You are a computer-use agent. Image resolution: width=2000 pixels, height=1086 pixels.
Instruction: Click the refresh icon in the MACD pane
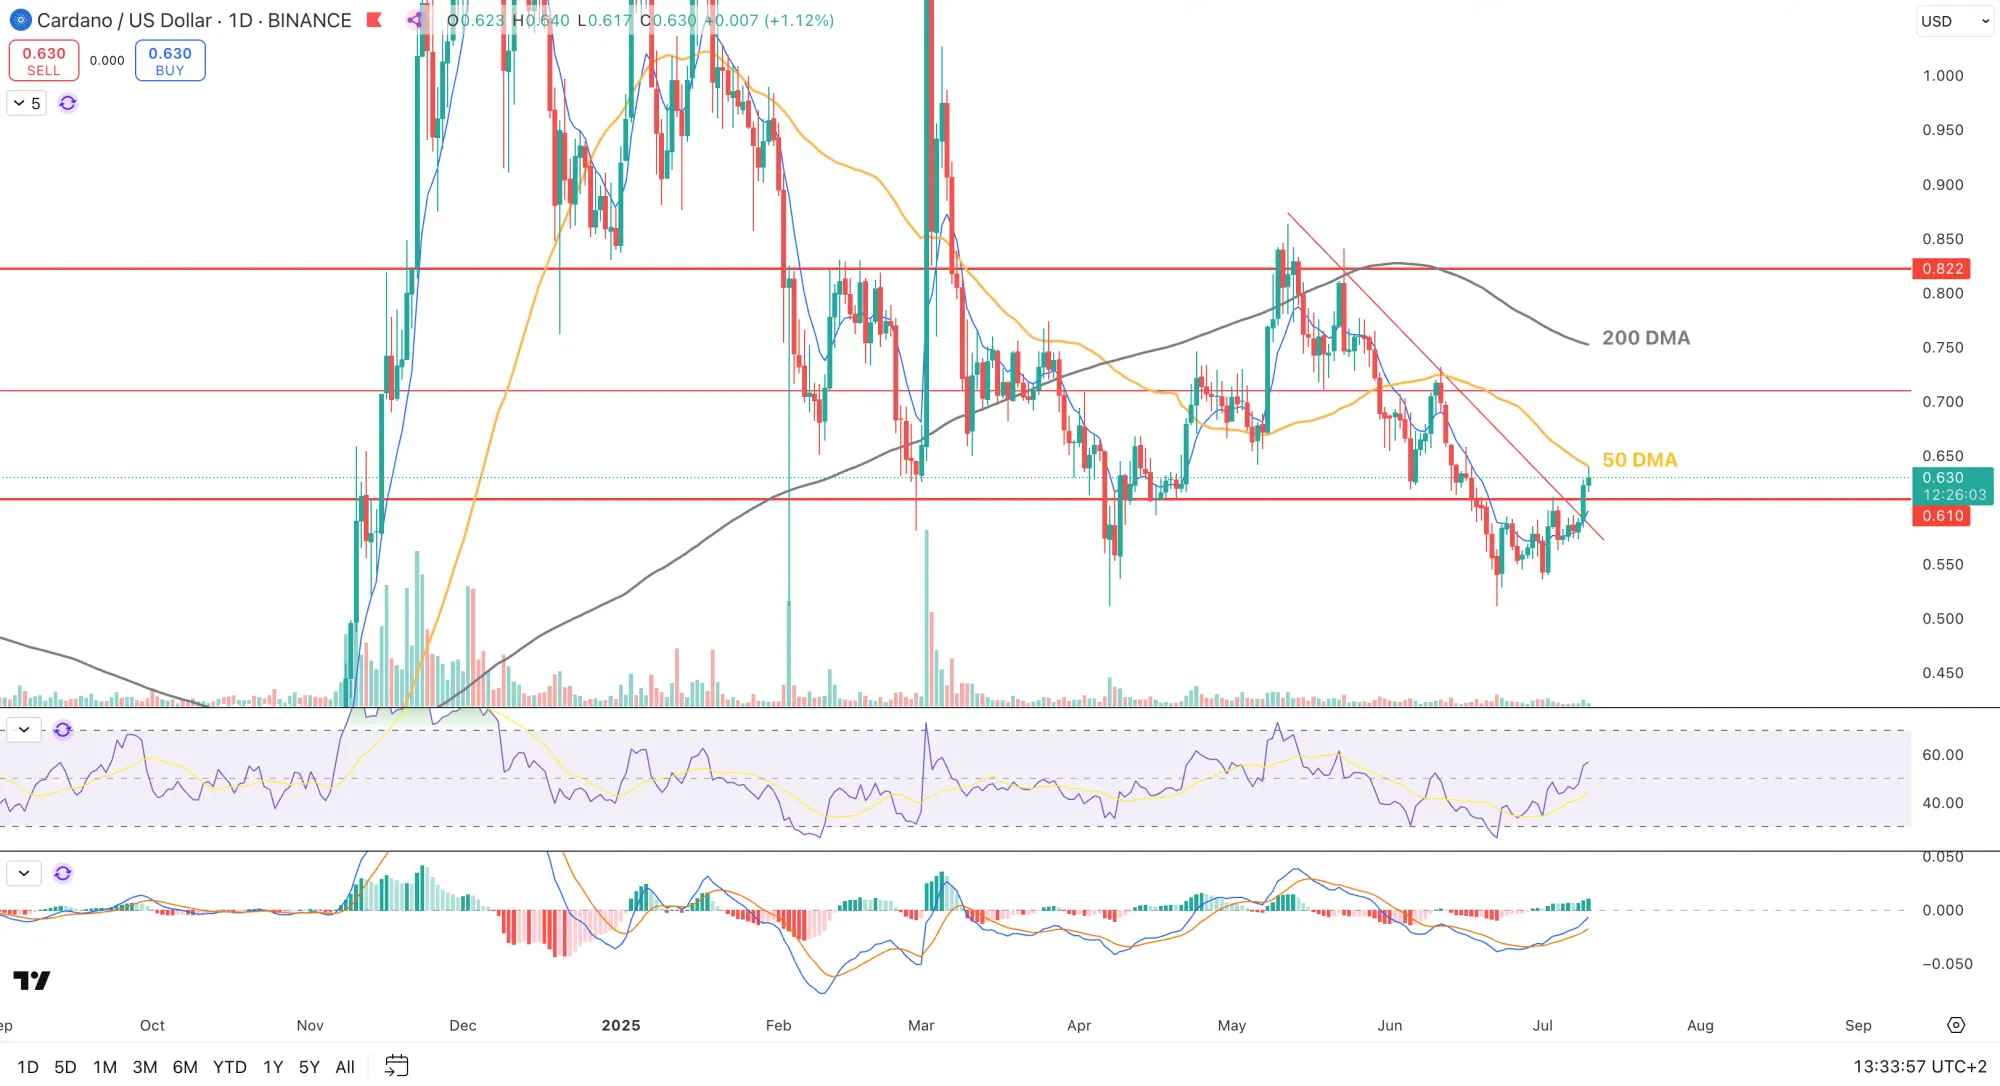pos(63,874)
